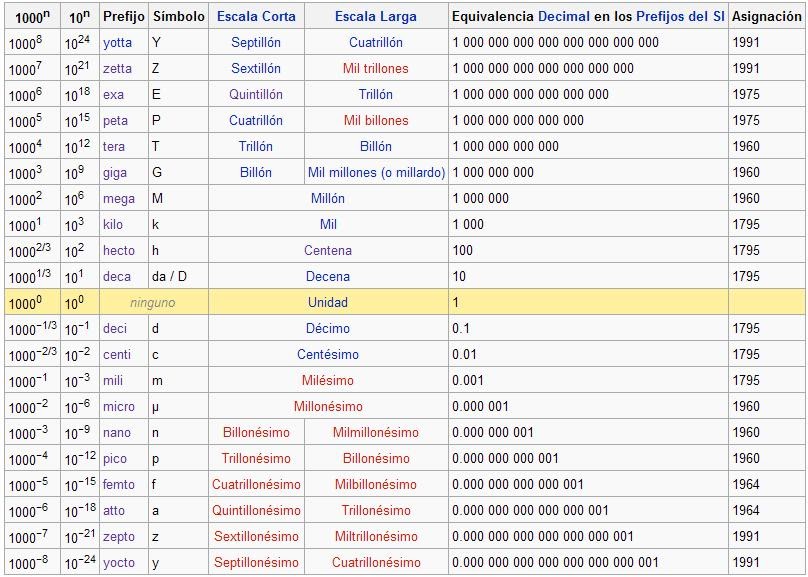Click the Centésimo link
The width and height of the screenshot is (808, 577).
[x=328, y=354]
